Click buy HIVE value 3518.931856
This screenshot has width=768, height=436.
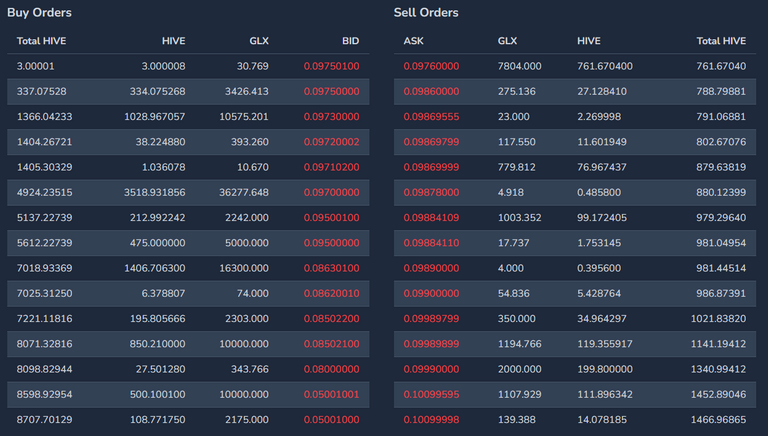pyautogui.click(x=155, y=193)
